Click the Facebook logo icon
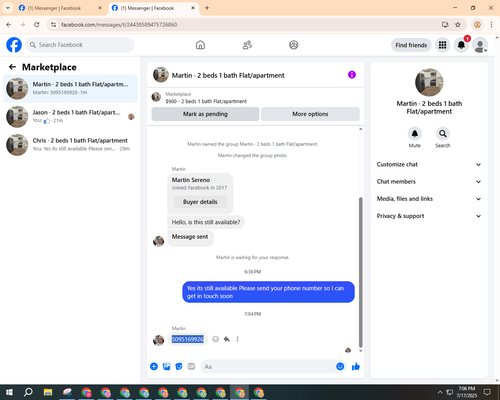Viewport: 500px width, 400px height. point(14,45)
